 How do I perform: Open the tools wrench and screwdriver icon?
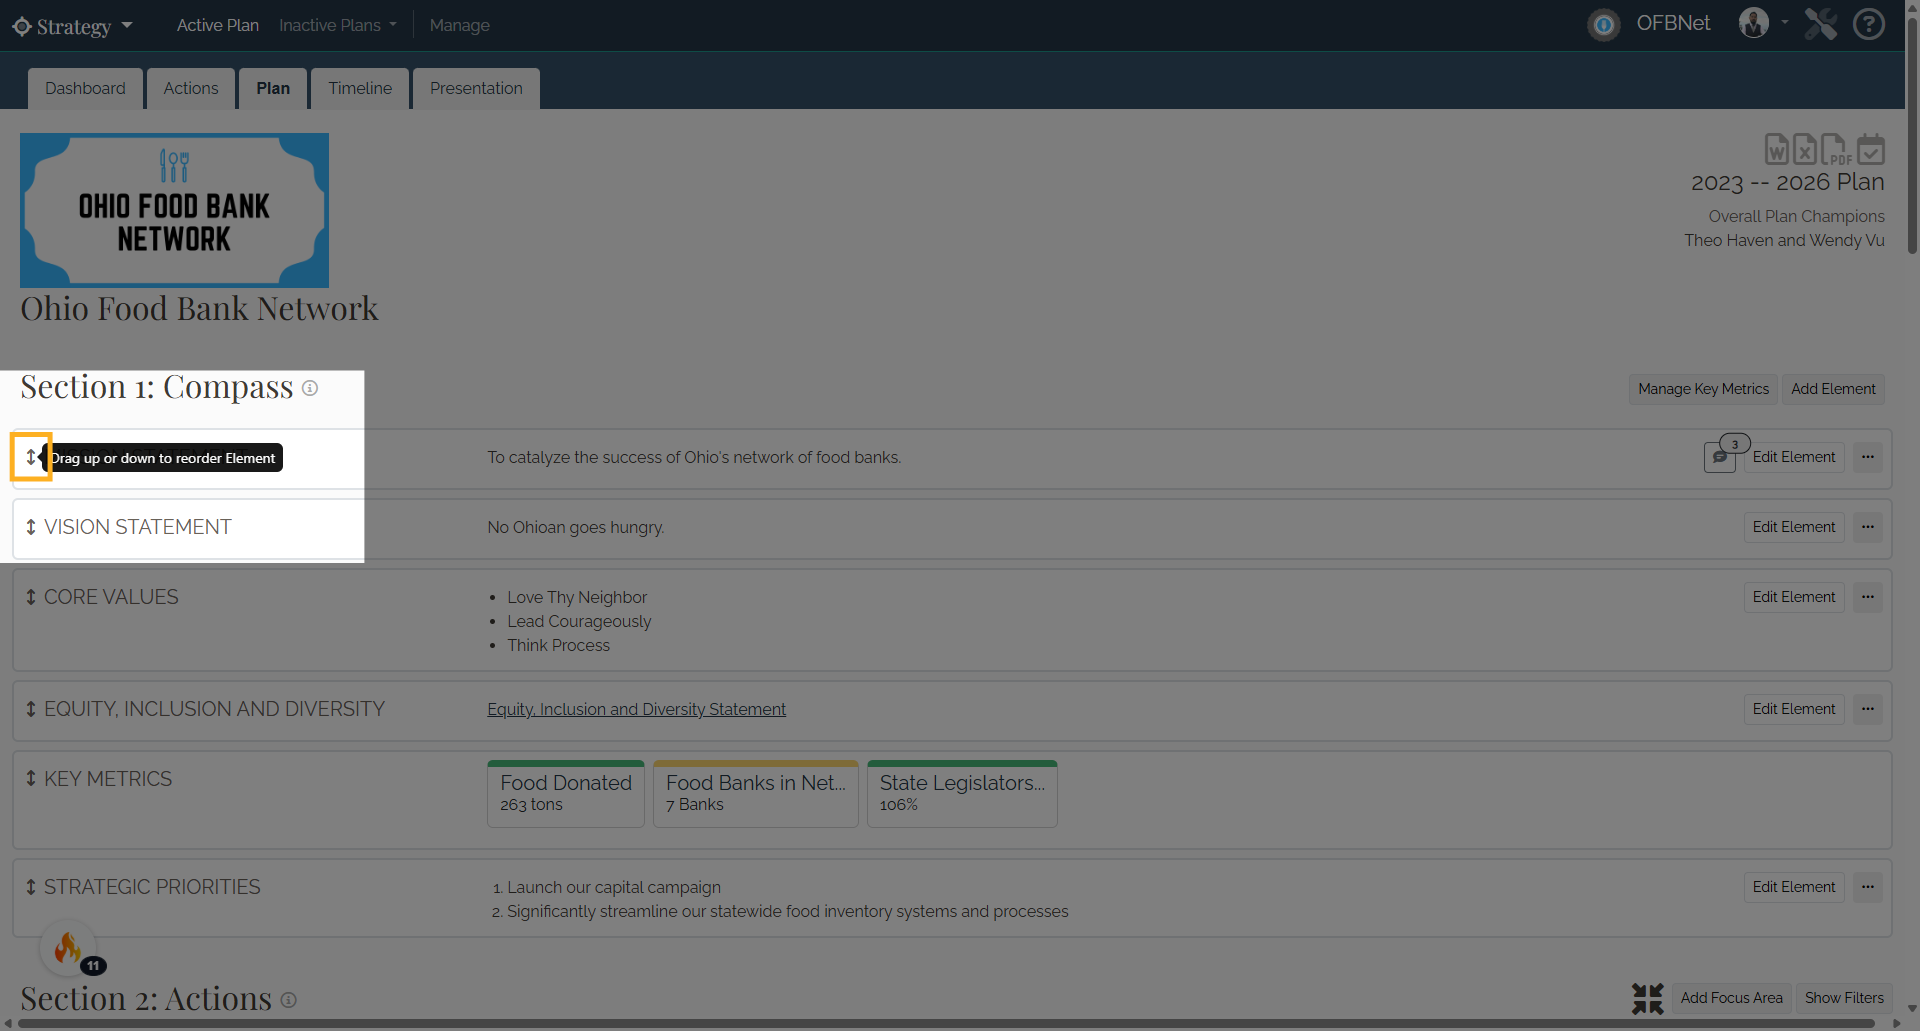tap(1821, 23)
